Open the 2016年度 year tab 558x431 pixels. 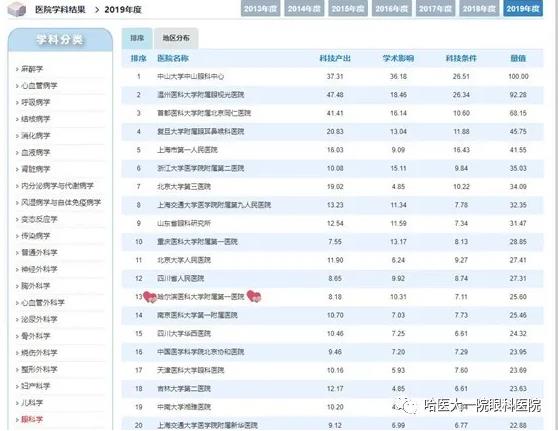pos(392,9)
